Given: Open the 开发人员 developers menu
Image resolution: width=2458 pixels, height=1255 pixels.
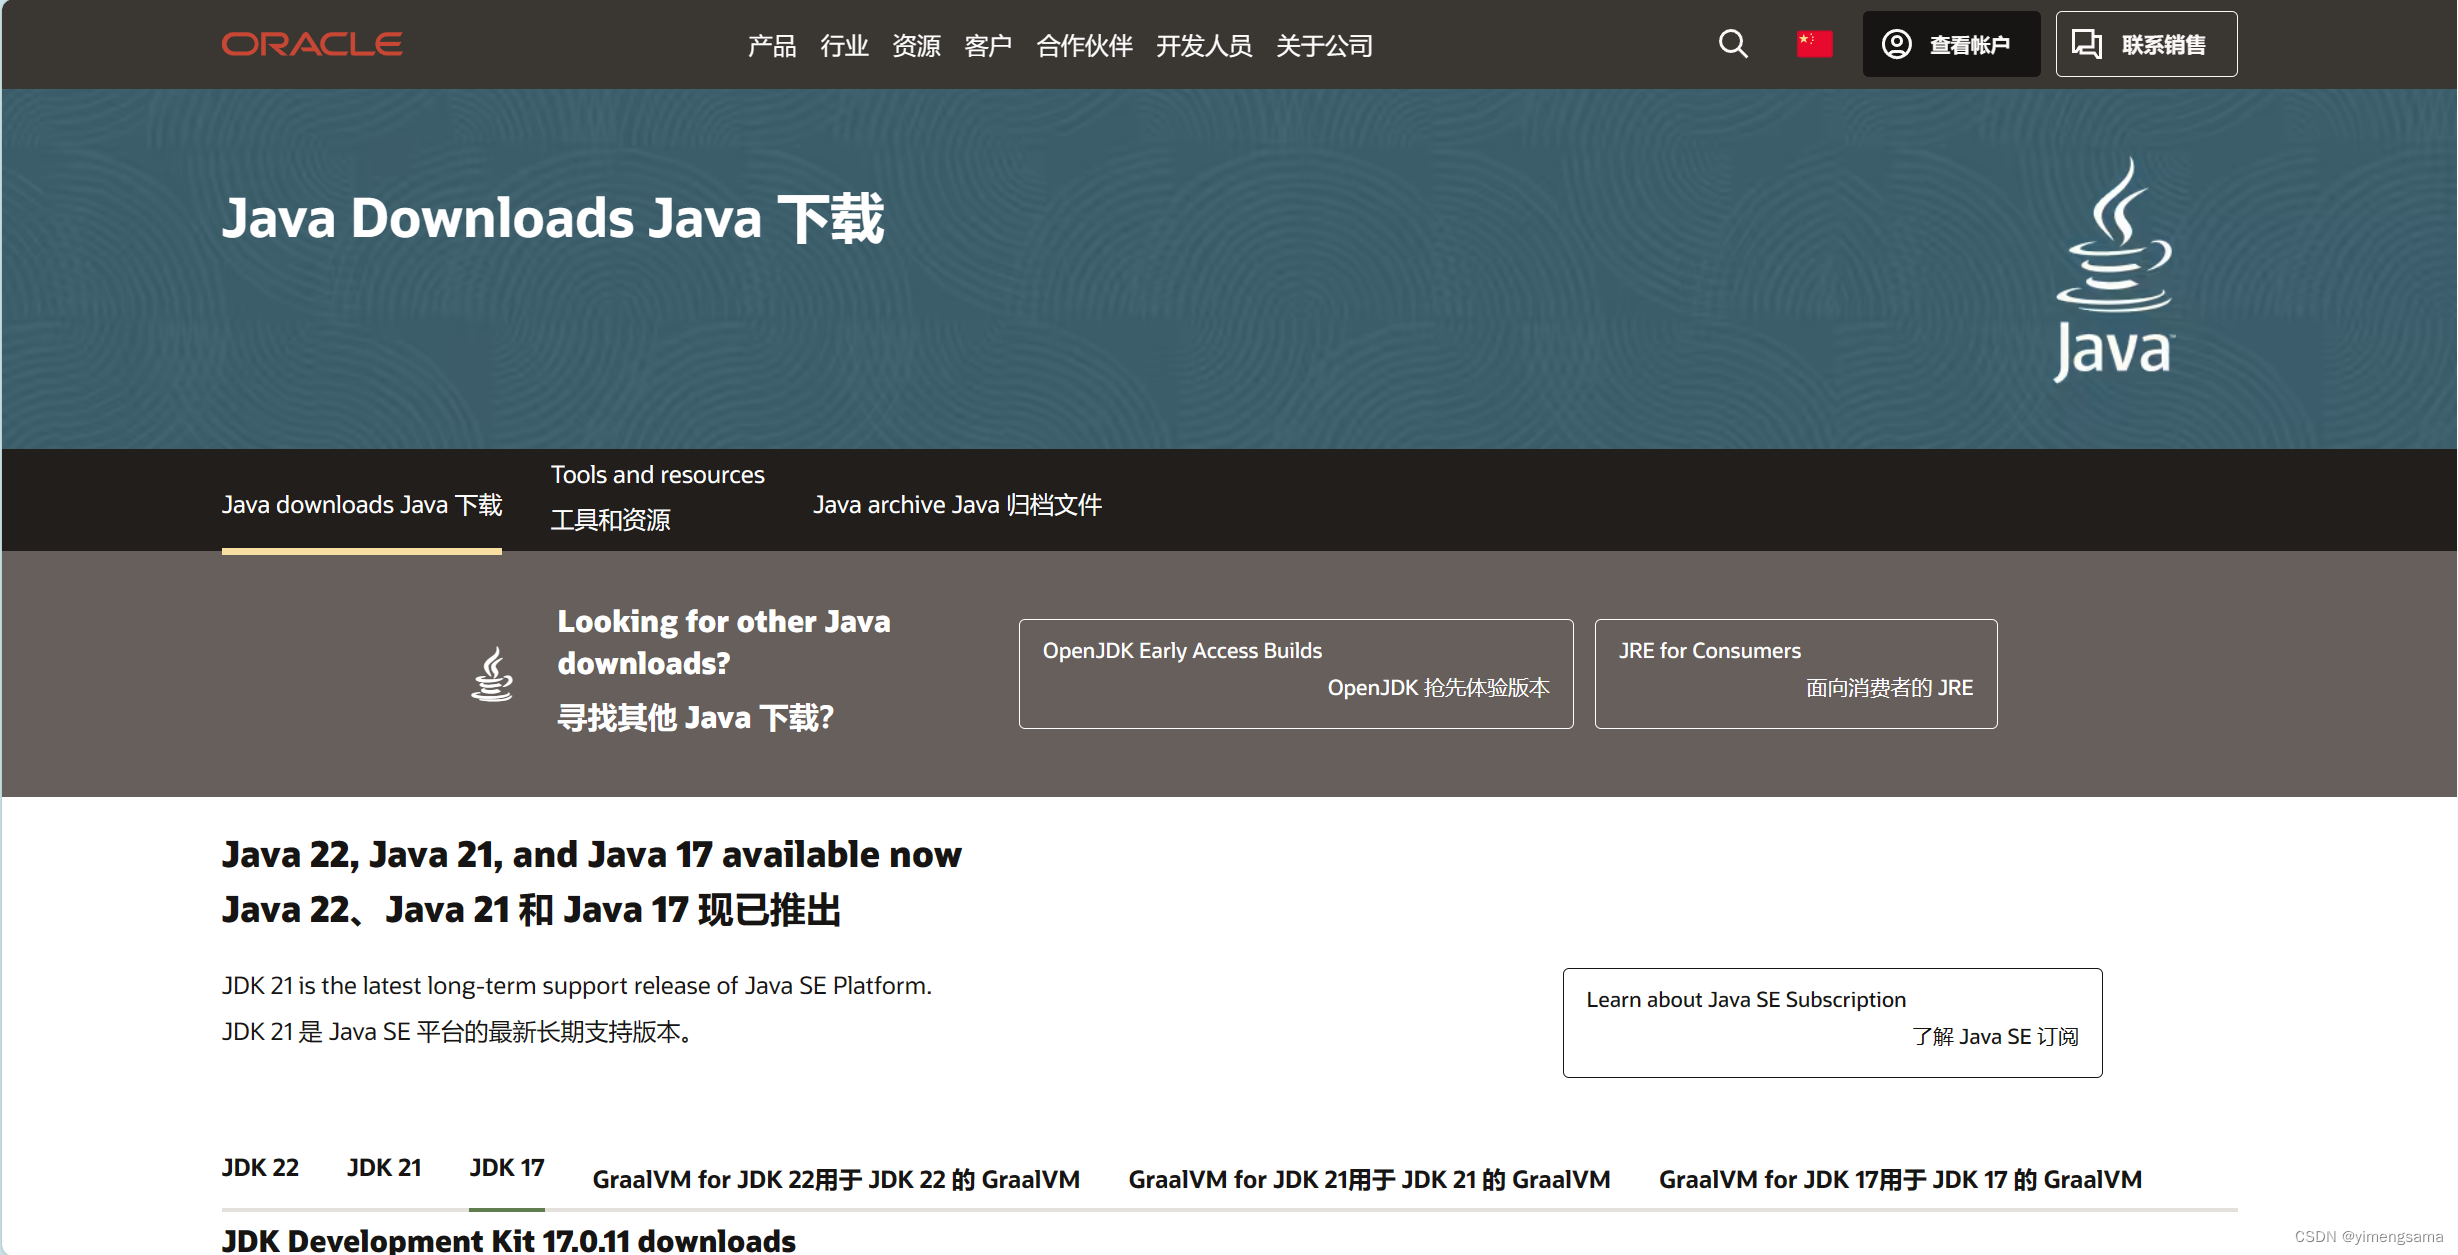Looking at the screenshot, I should click(x=1204, y=46).
